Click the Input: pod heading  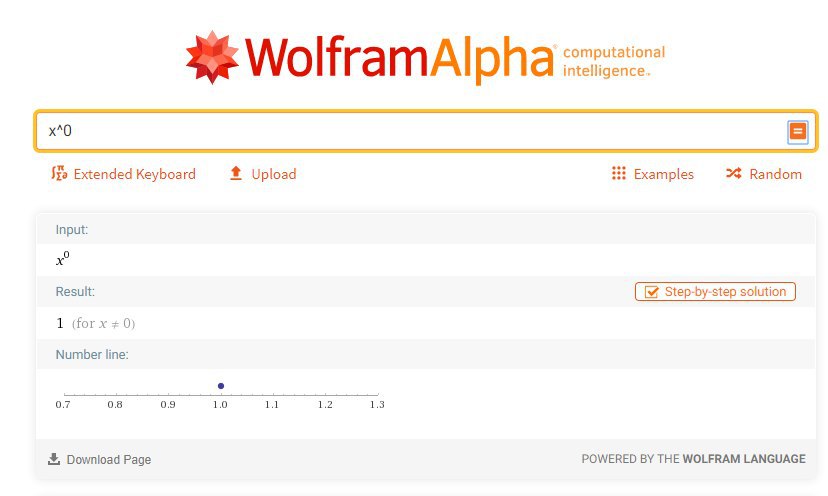click(x=72, y=230)
